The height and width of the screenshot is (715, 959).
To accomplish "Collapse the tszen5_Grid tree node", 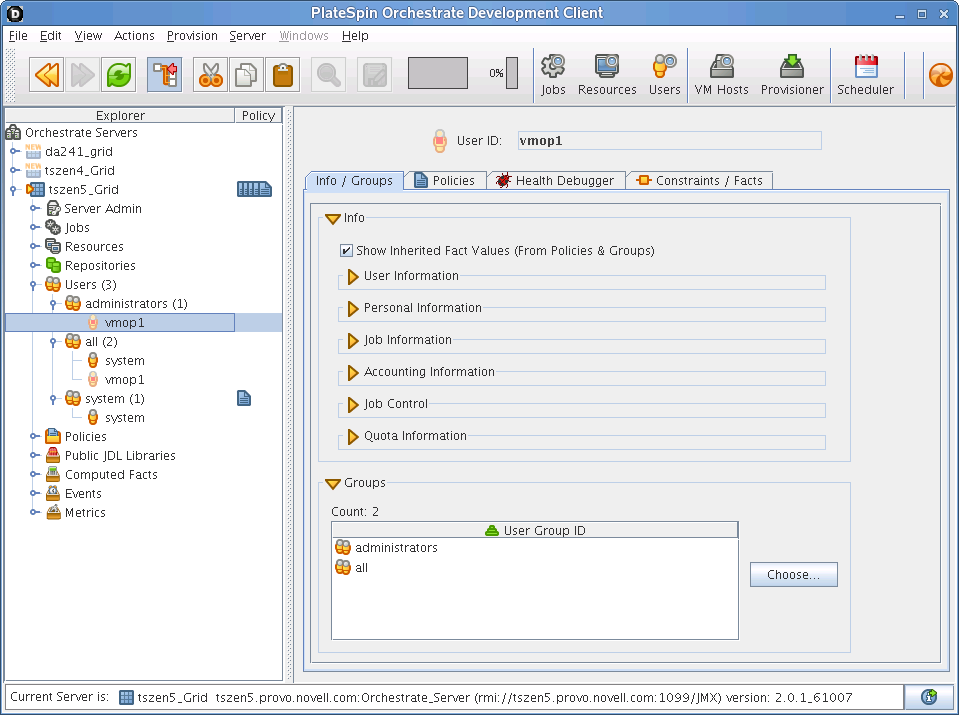I will point(13,190).
